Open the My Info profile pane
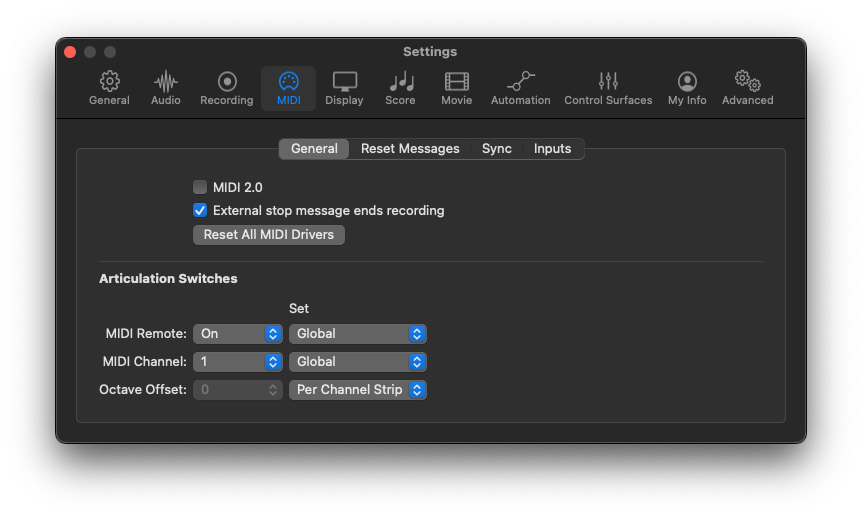862x517 pixels. [687, 88]
